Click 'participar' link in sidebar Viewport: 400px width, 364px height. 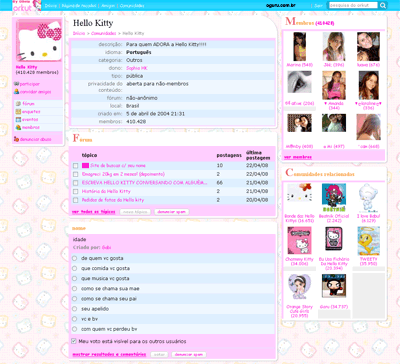(30, 84)
